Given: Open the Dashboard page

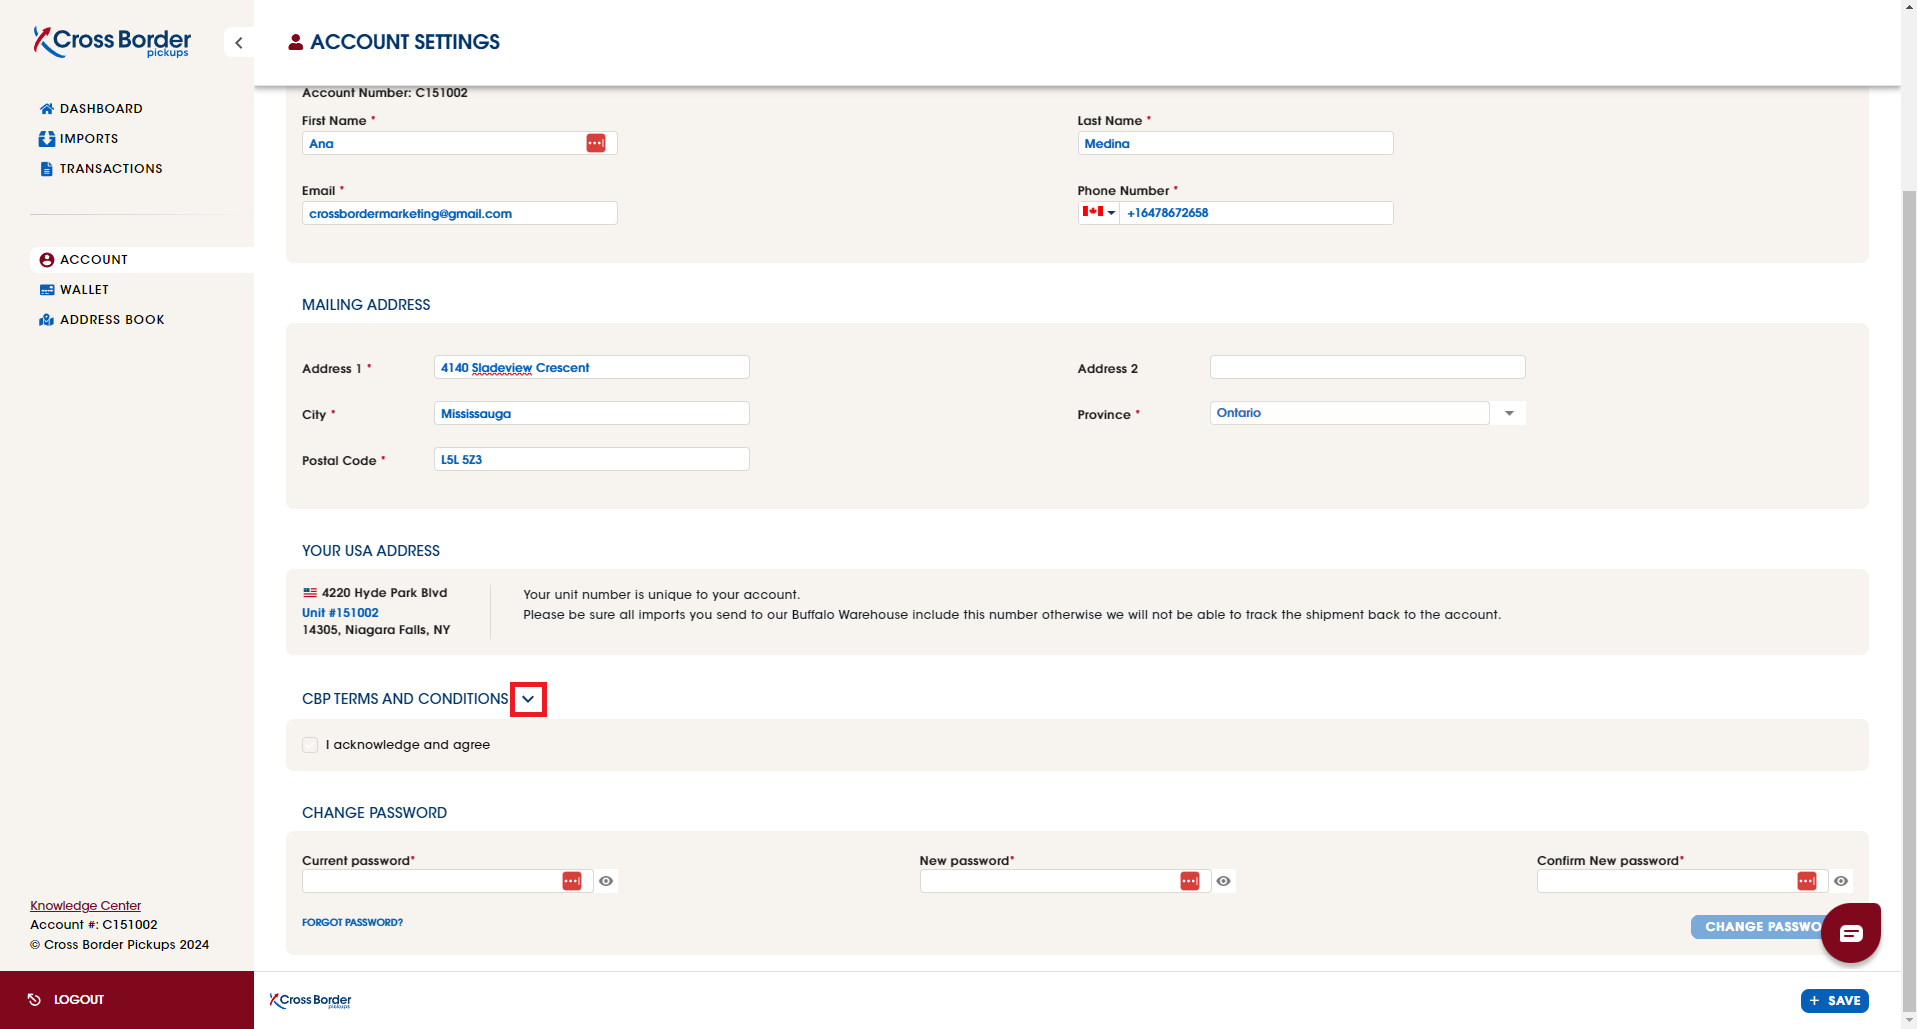Looking at the screenshot, I should coord(91,109).
